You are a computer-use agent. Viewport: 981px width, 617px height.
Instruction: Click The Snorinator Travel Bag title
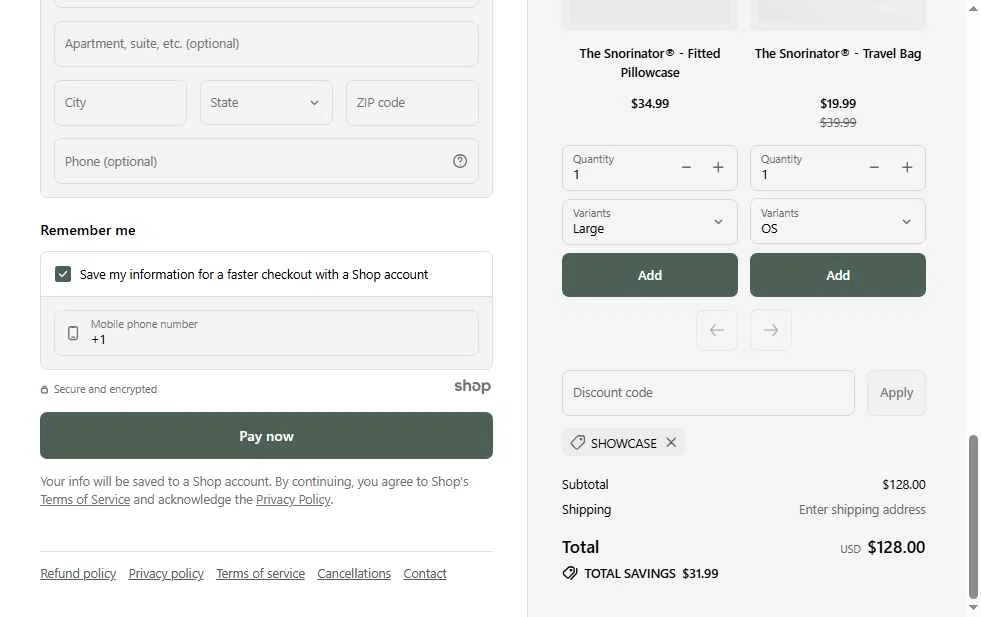pyautogui.click(x=838, y=54)
